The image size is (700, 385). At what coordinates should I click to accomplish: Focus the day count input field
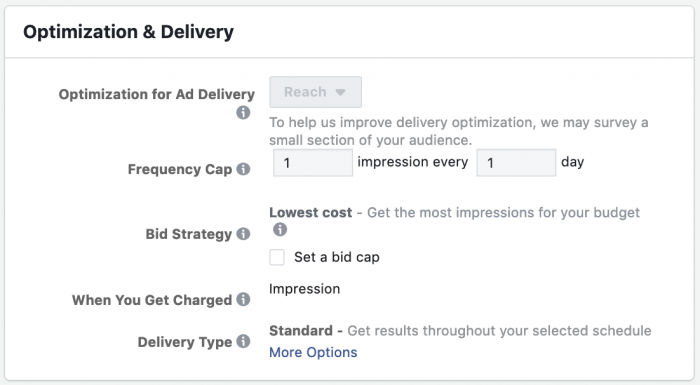coord(516,163)
